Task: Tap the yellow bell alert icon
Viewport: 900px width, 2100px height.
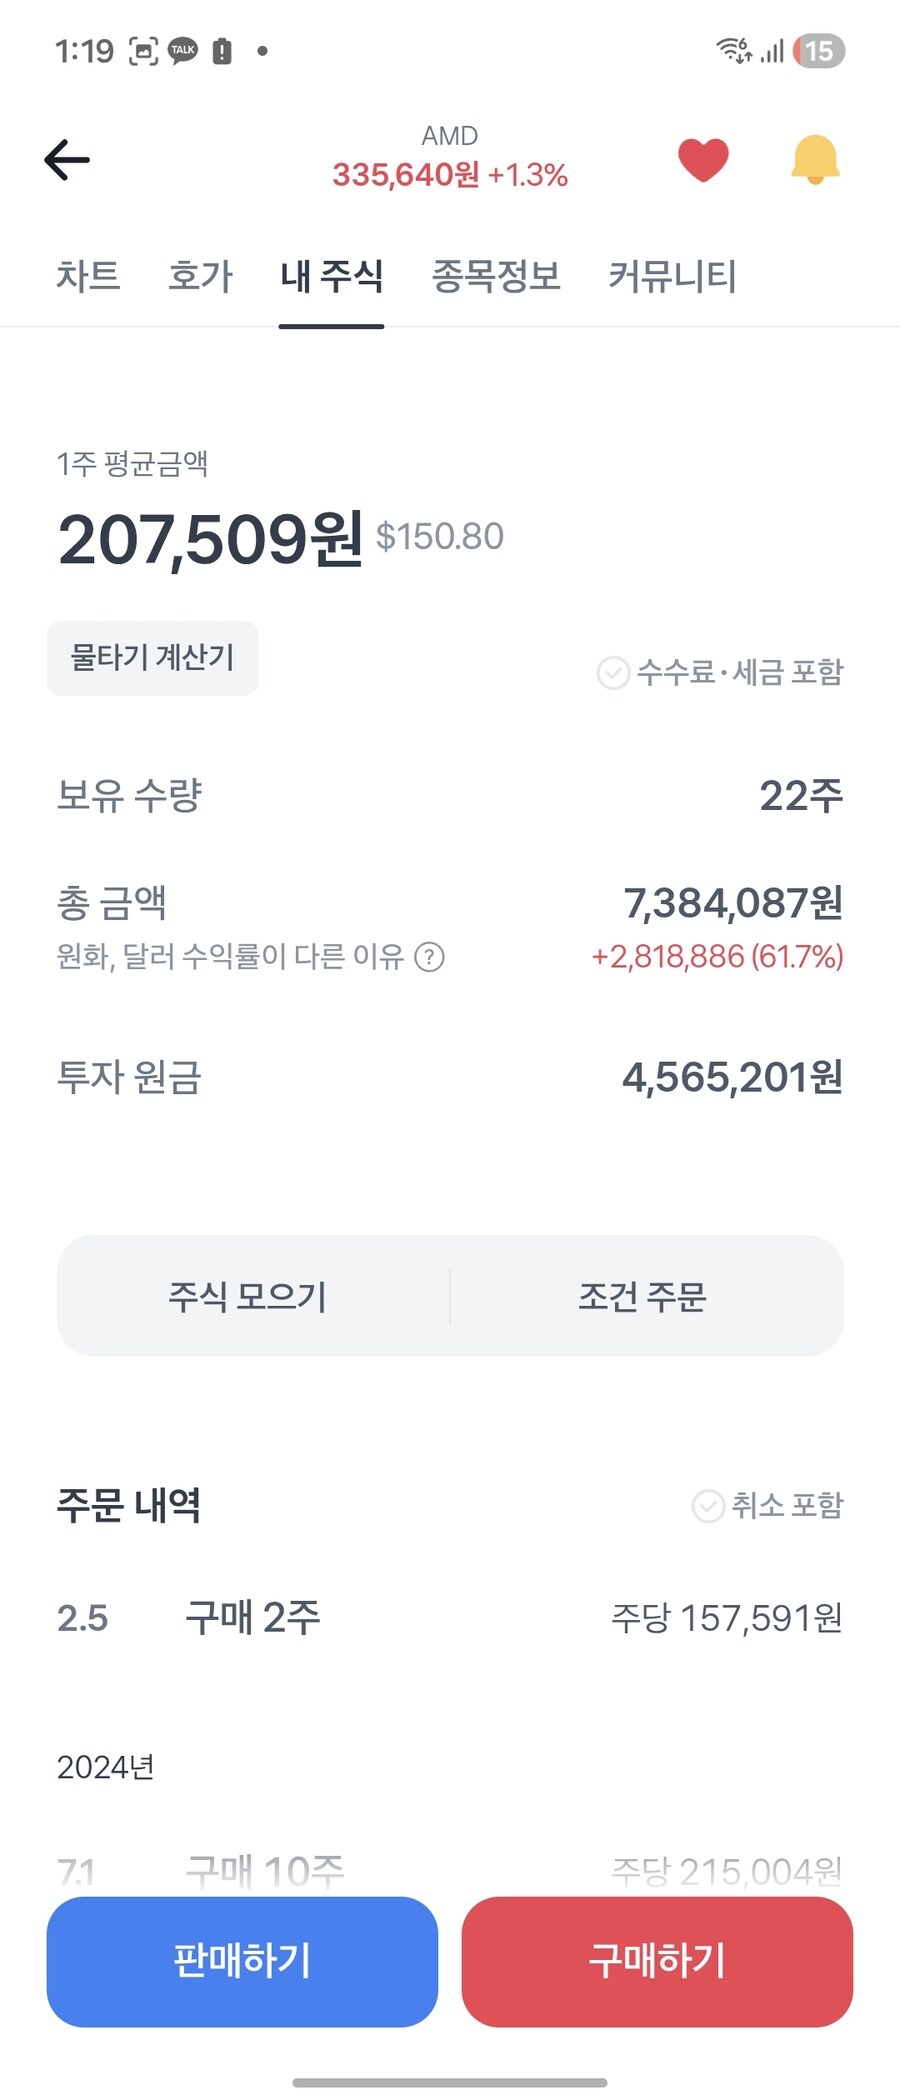Action: [815, 160]
